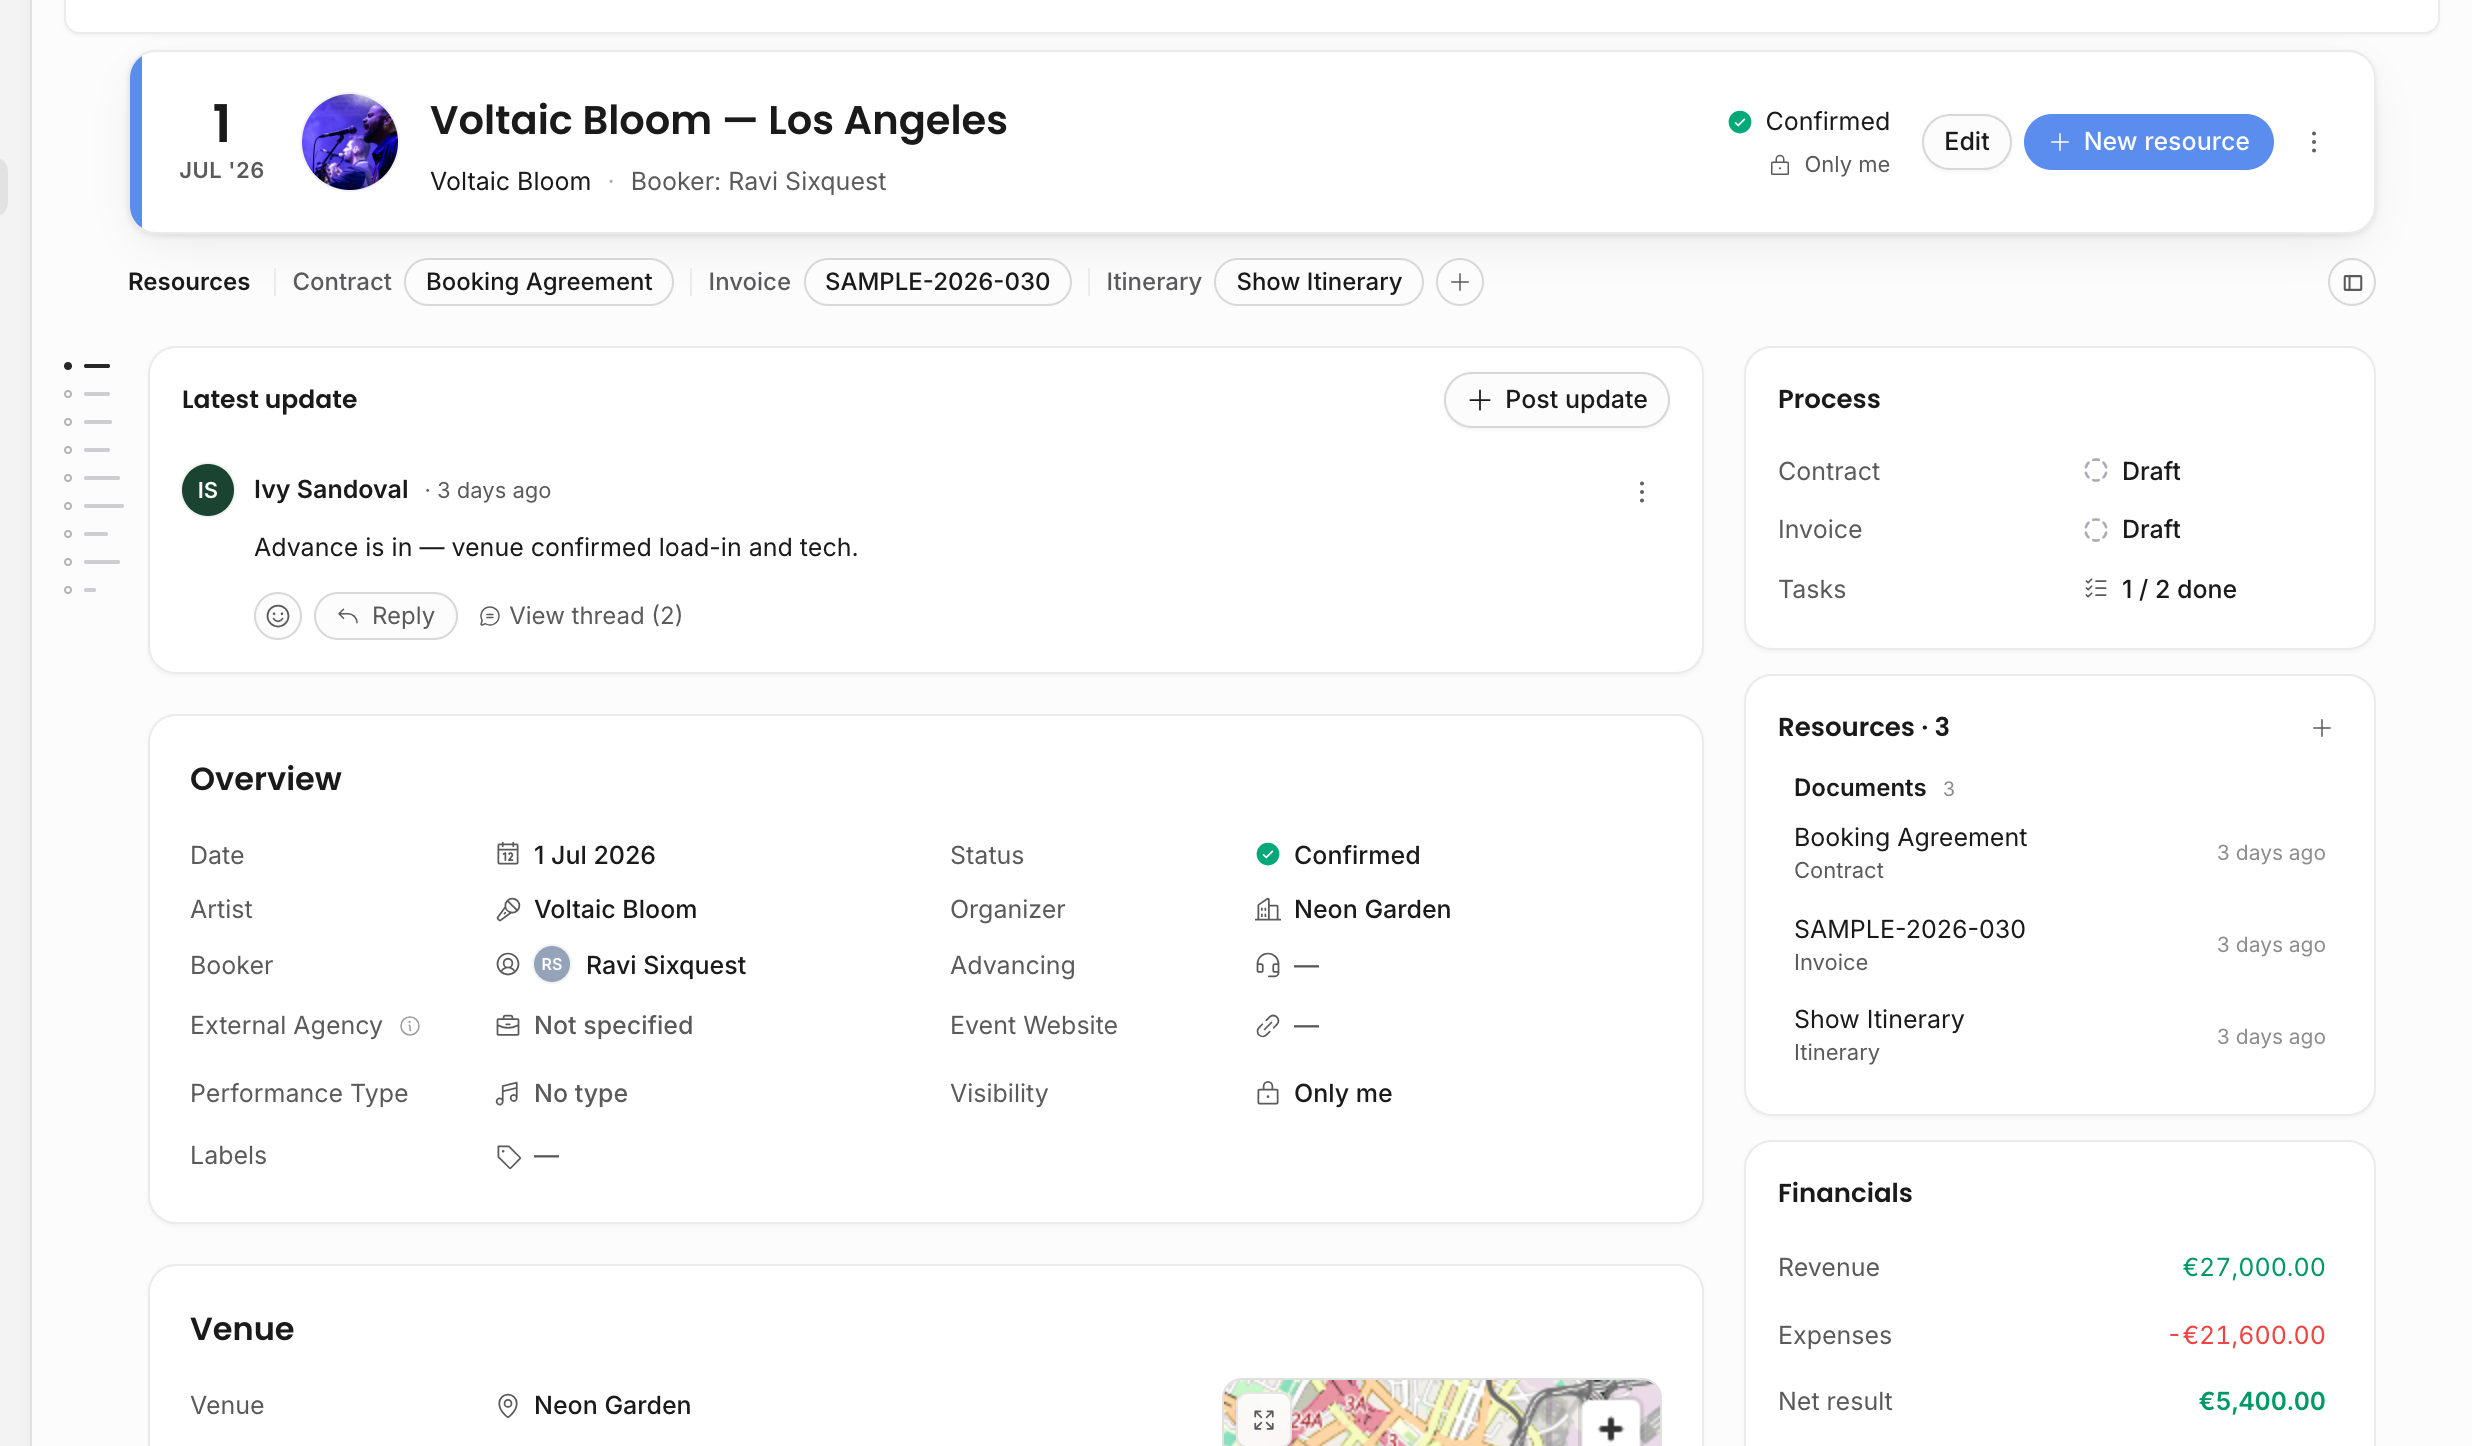Viewport: 2472px width, 1446px height.
Task: Open Ivy Sandoval update options menu
Action: pyautogui.click(x=1641, y=491)
